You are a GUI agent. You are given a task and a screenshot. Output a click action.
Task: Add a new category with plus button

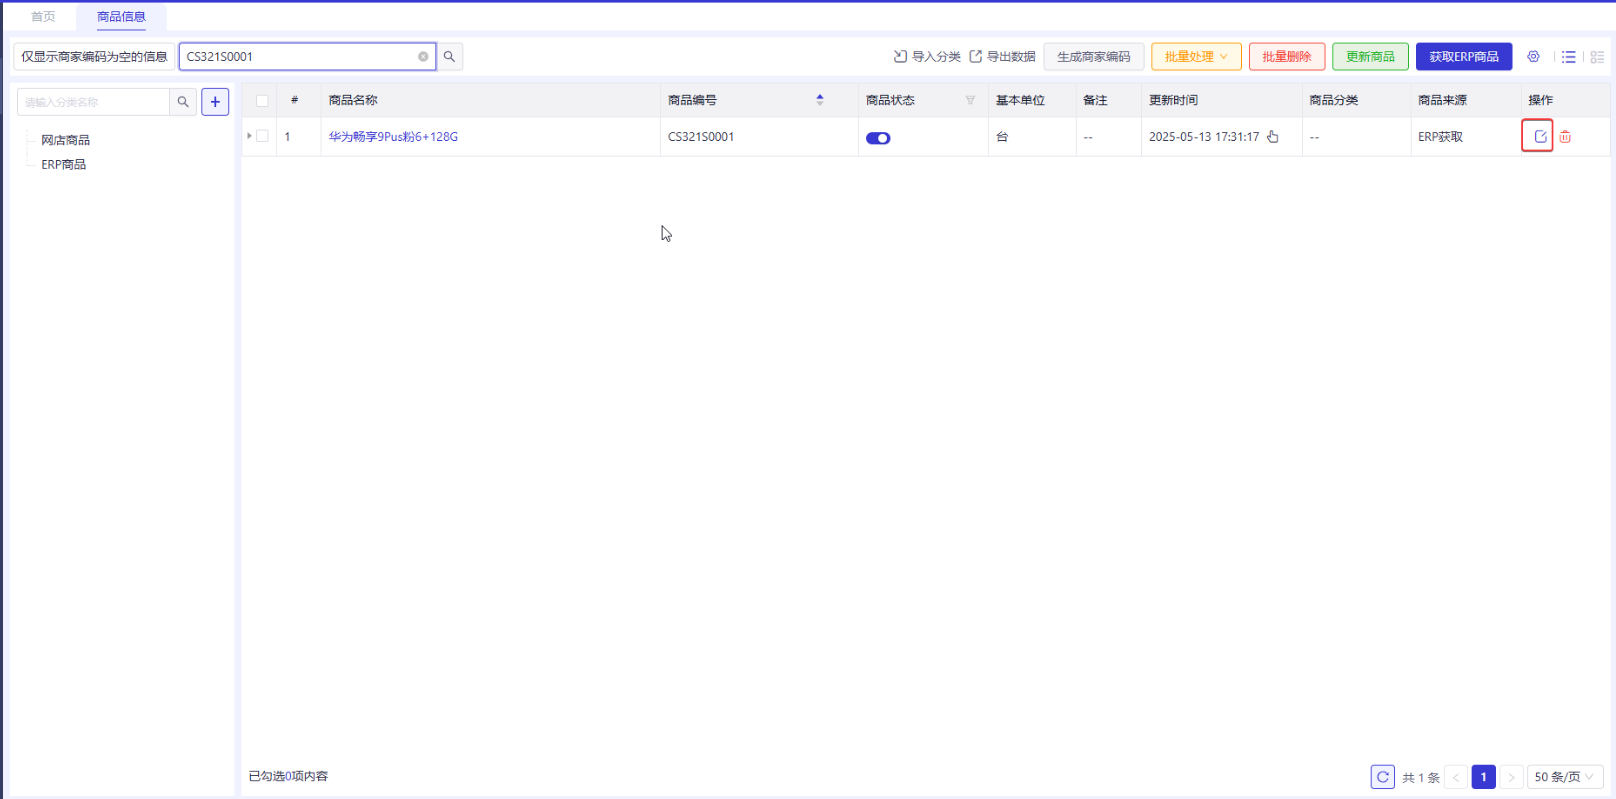(x=215, y=102)
